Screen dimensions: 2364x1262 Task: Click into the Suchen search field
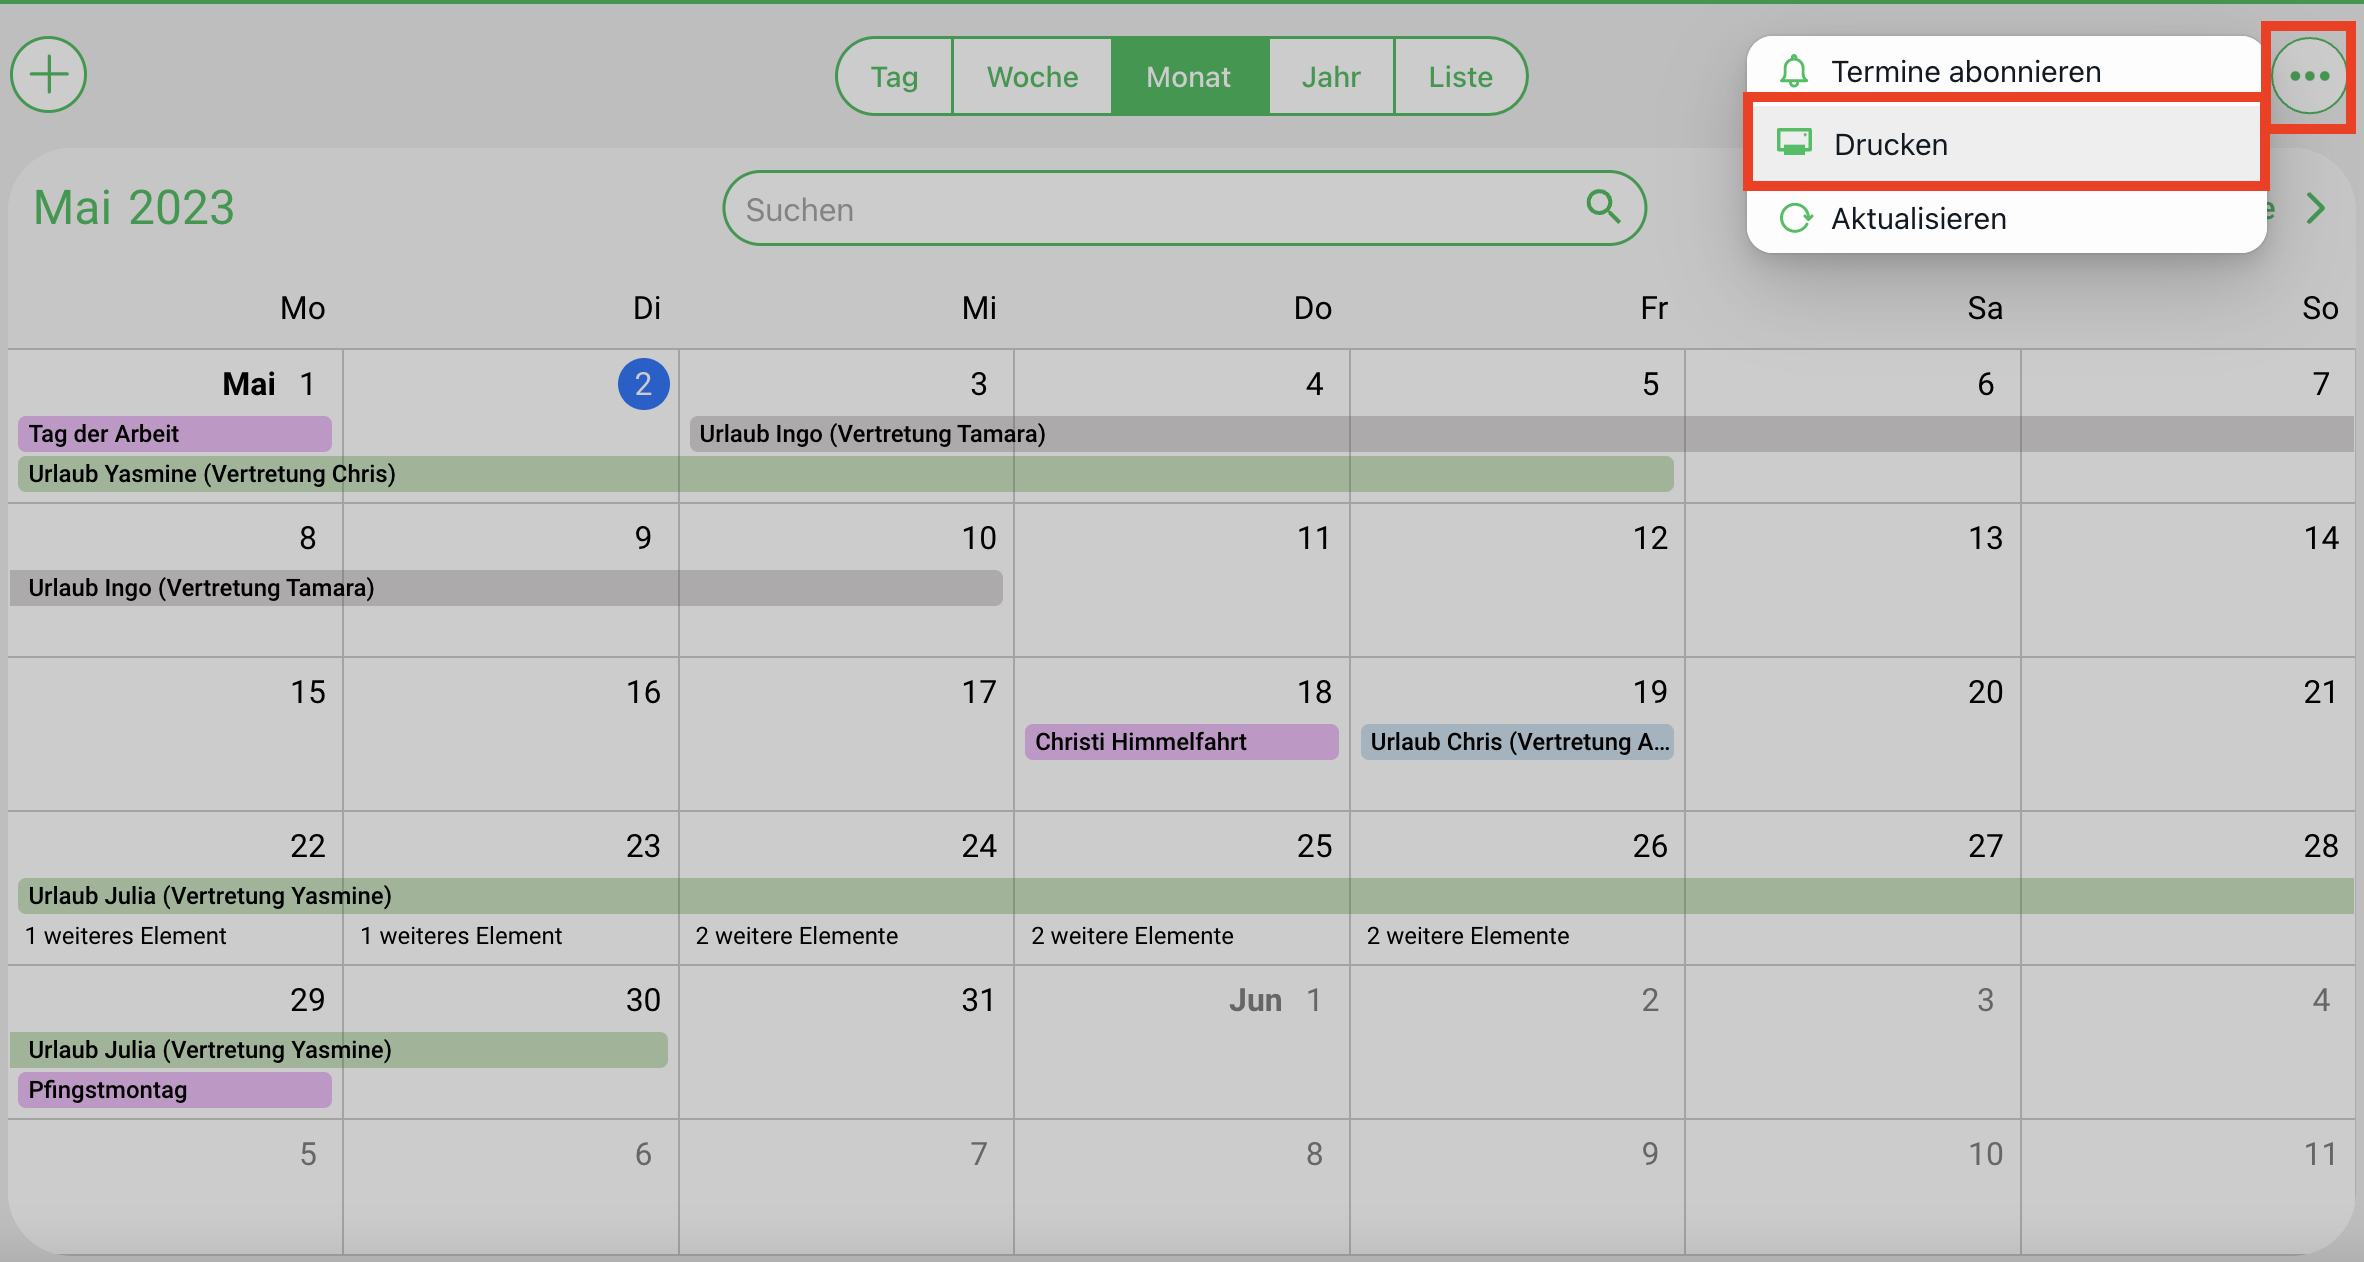click(x=1184, y=208)
